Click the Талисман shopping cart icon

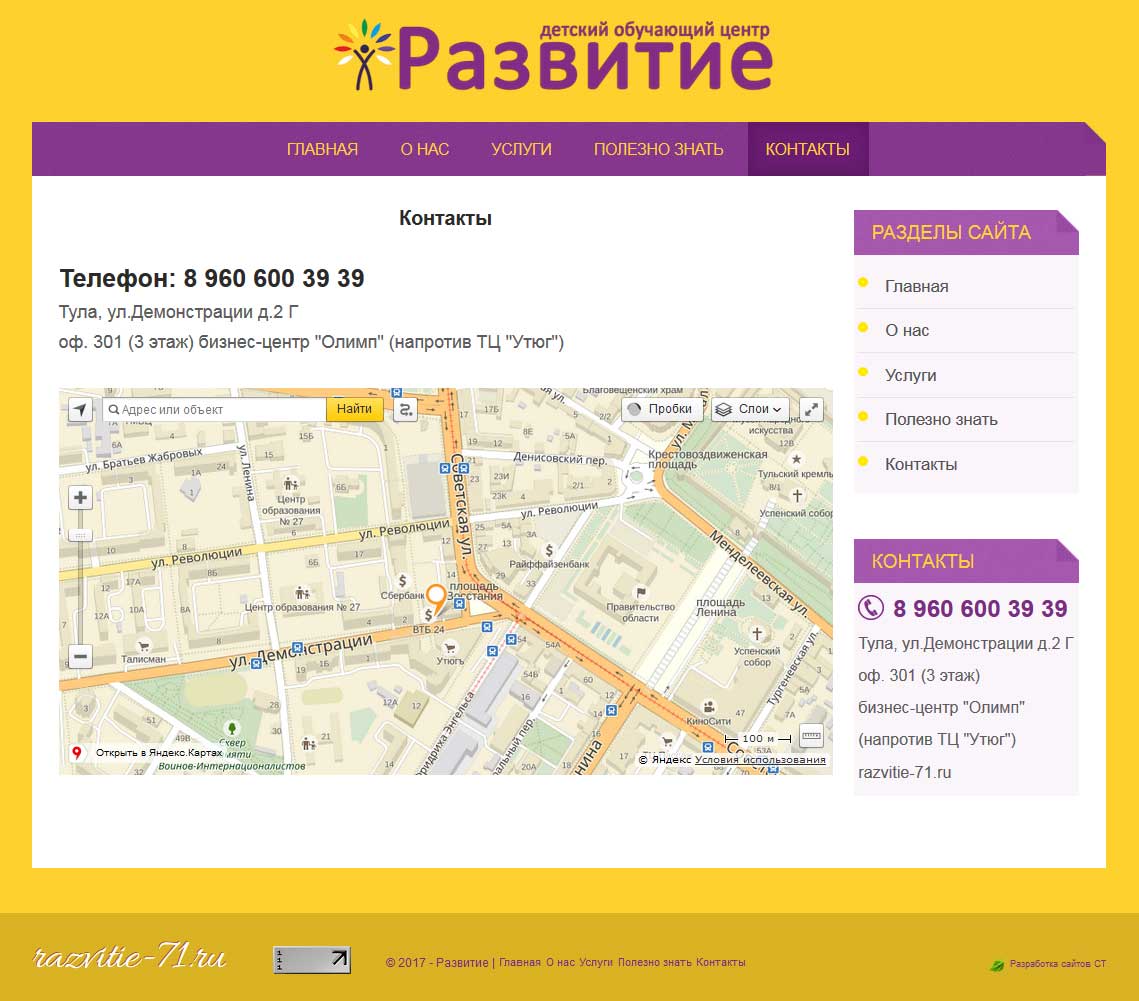144,645
